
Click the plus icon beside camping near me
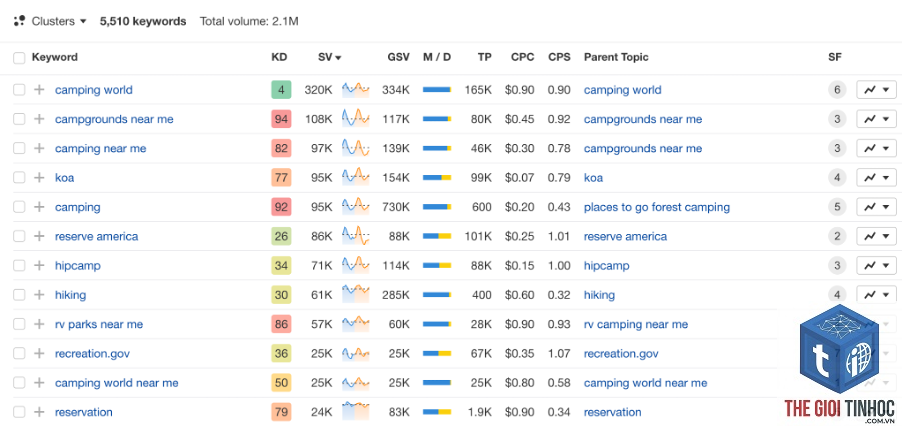[39, 148]
